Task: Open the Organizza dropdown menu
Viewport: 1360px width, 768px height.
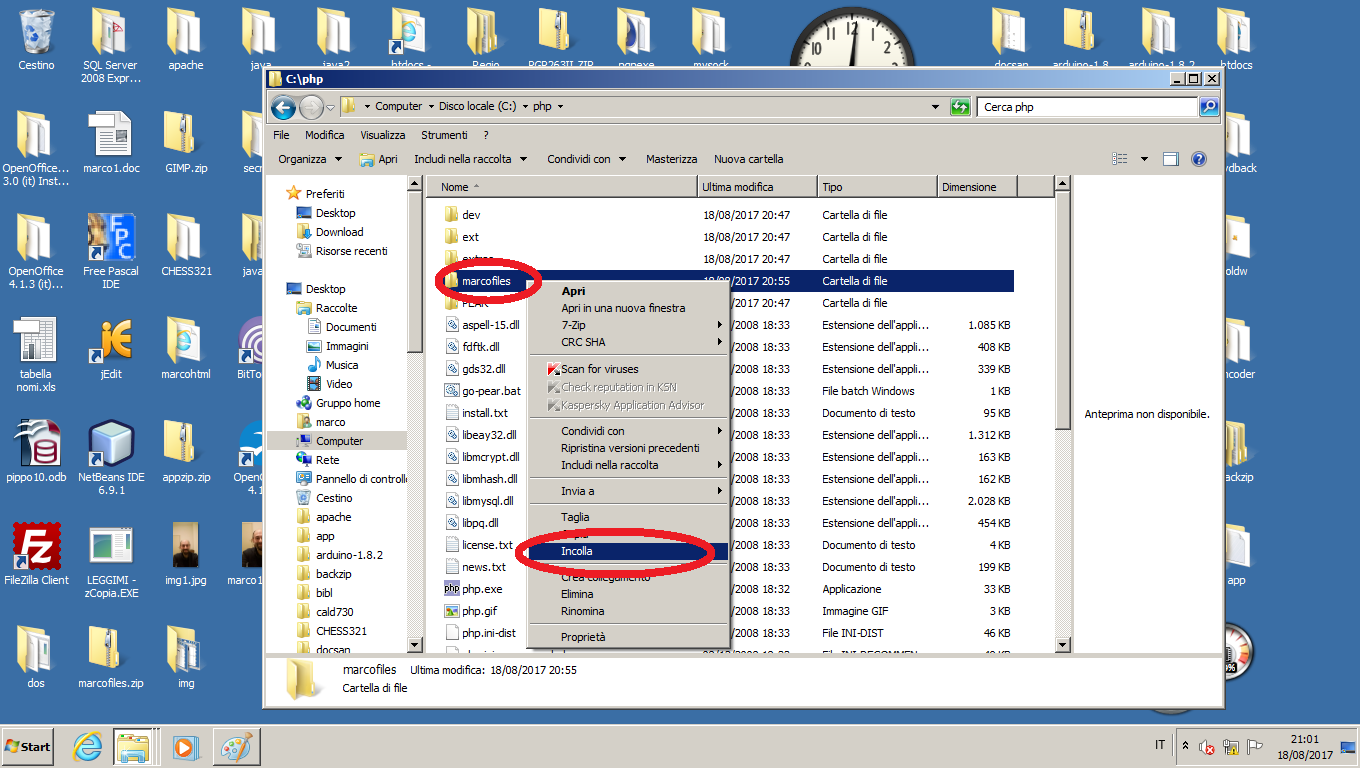Action: [309, 159]
